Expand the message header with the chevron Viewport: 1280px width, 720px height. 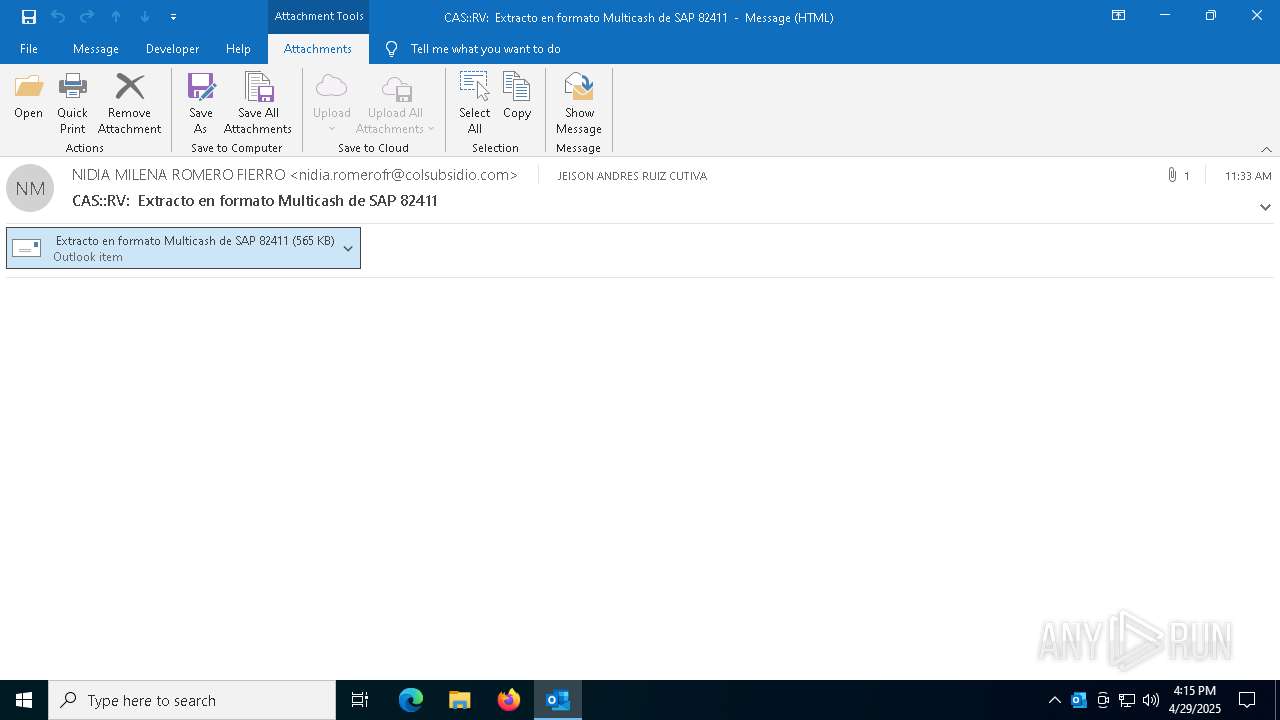tap(1265, 207)
